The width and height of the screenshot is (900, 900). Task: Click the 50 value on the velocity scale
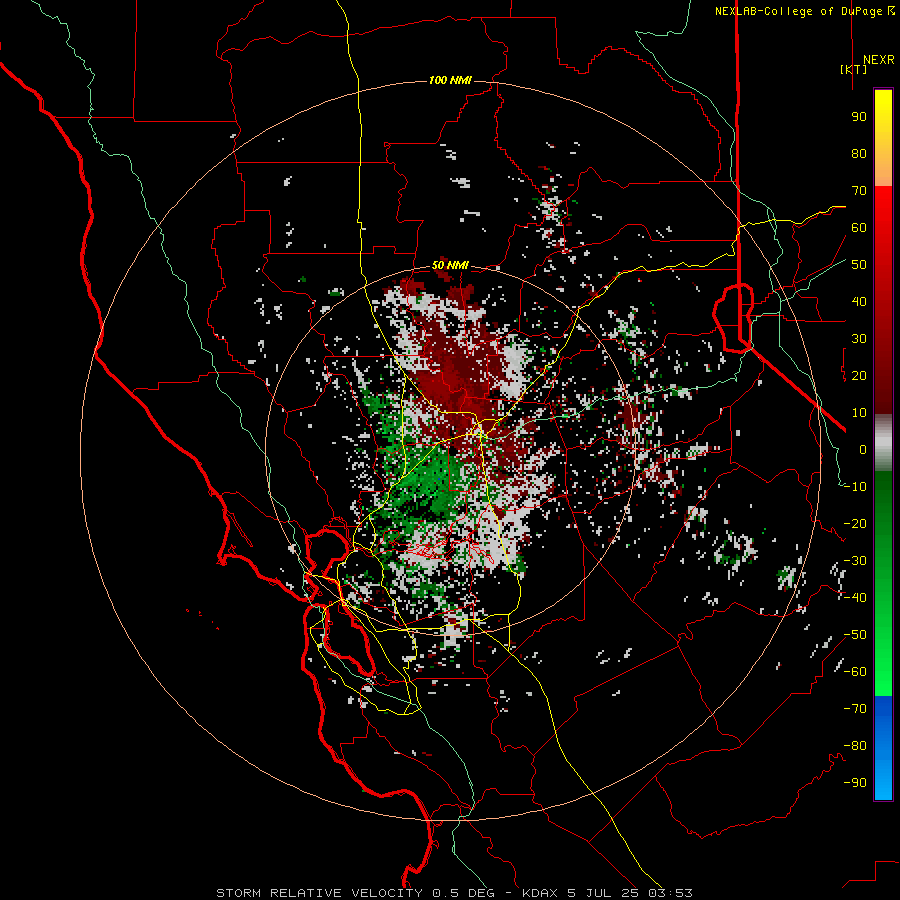[x=859, y=265]
